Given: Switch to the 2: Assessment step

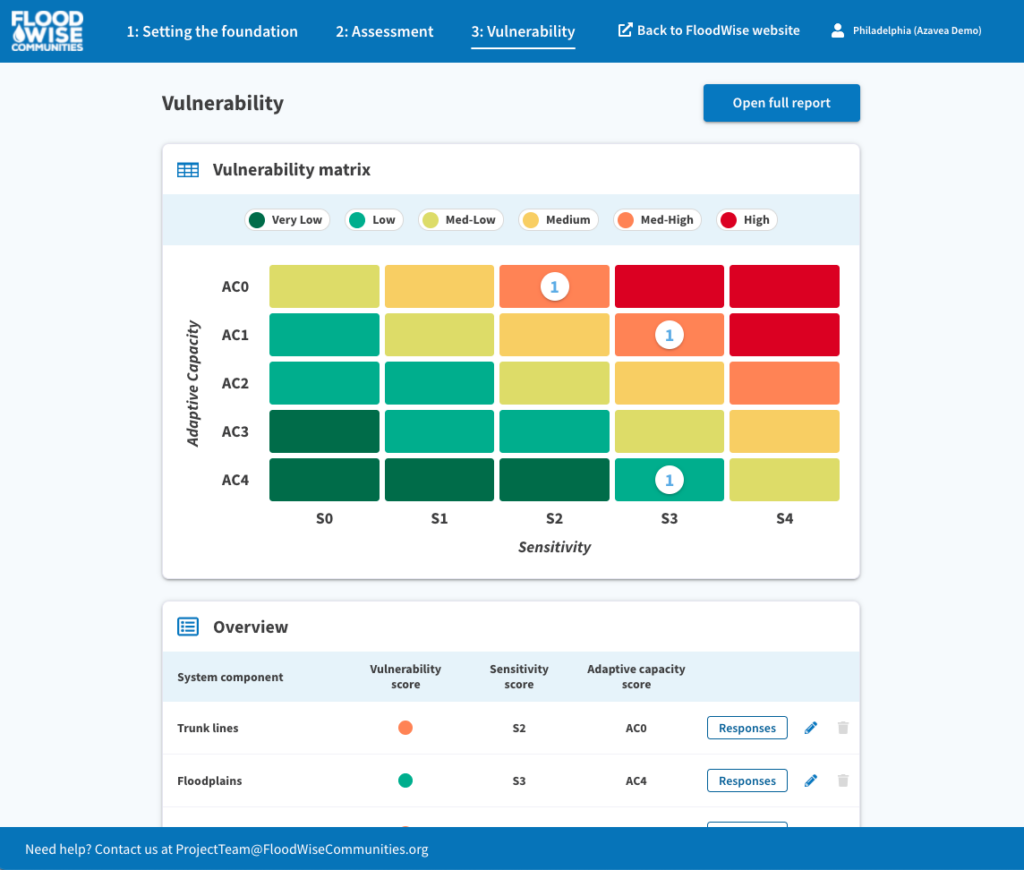Looking at the screenshot, I should 385,31.
